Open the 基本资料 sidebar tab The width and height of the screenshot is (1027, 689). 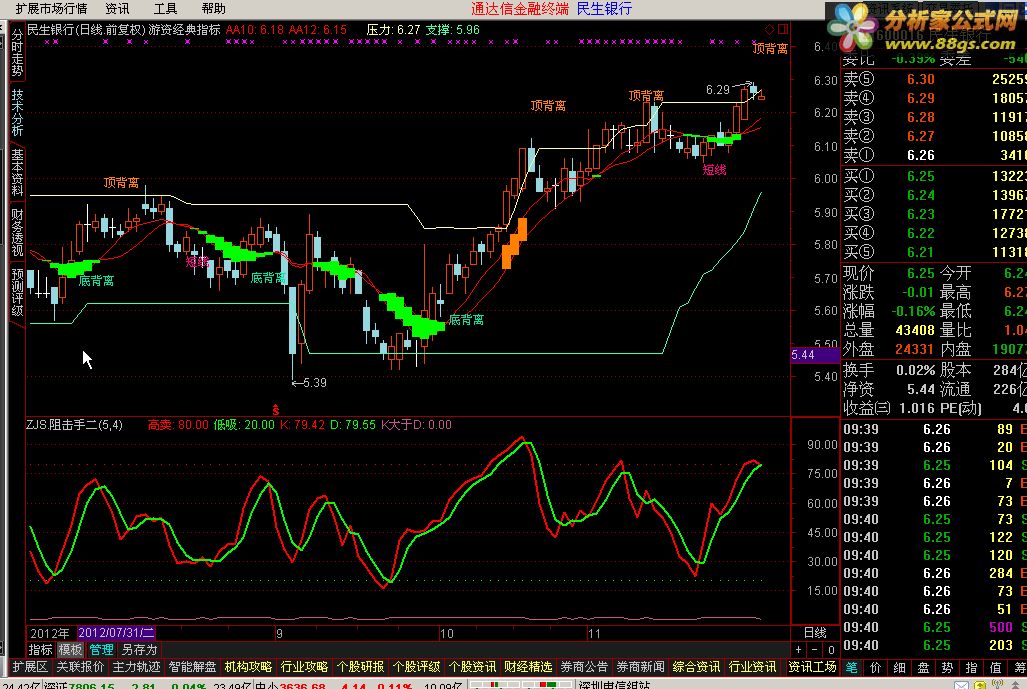pos(17,172)
